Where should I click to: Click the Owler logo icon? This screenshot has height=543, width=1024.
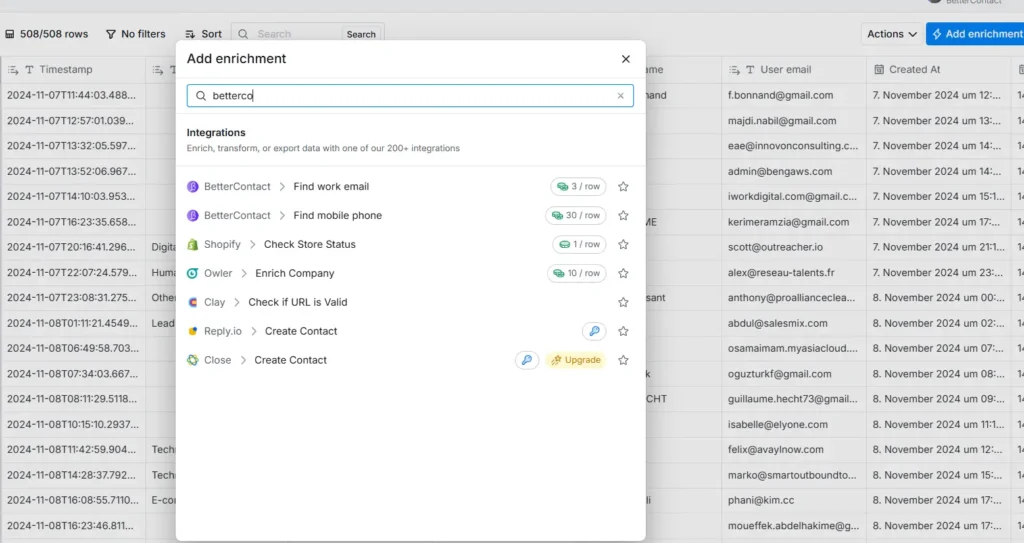[193, 273]
